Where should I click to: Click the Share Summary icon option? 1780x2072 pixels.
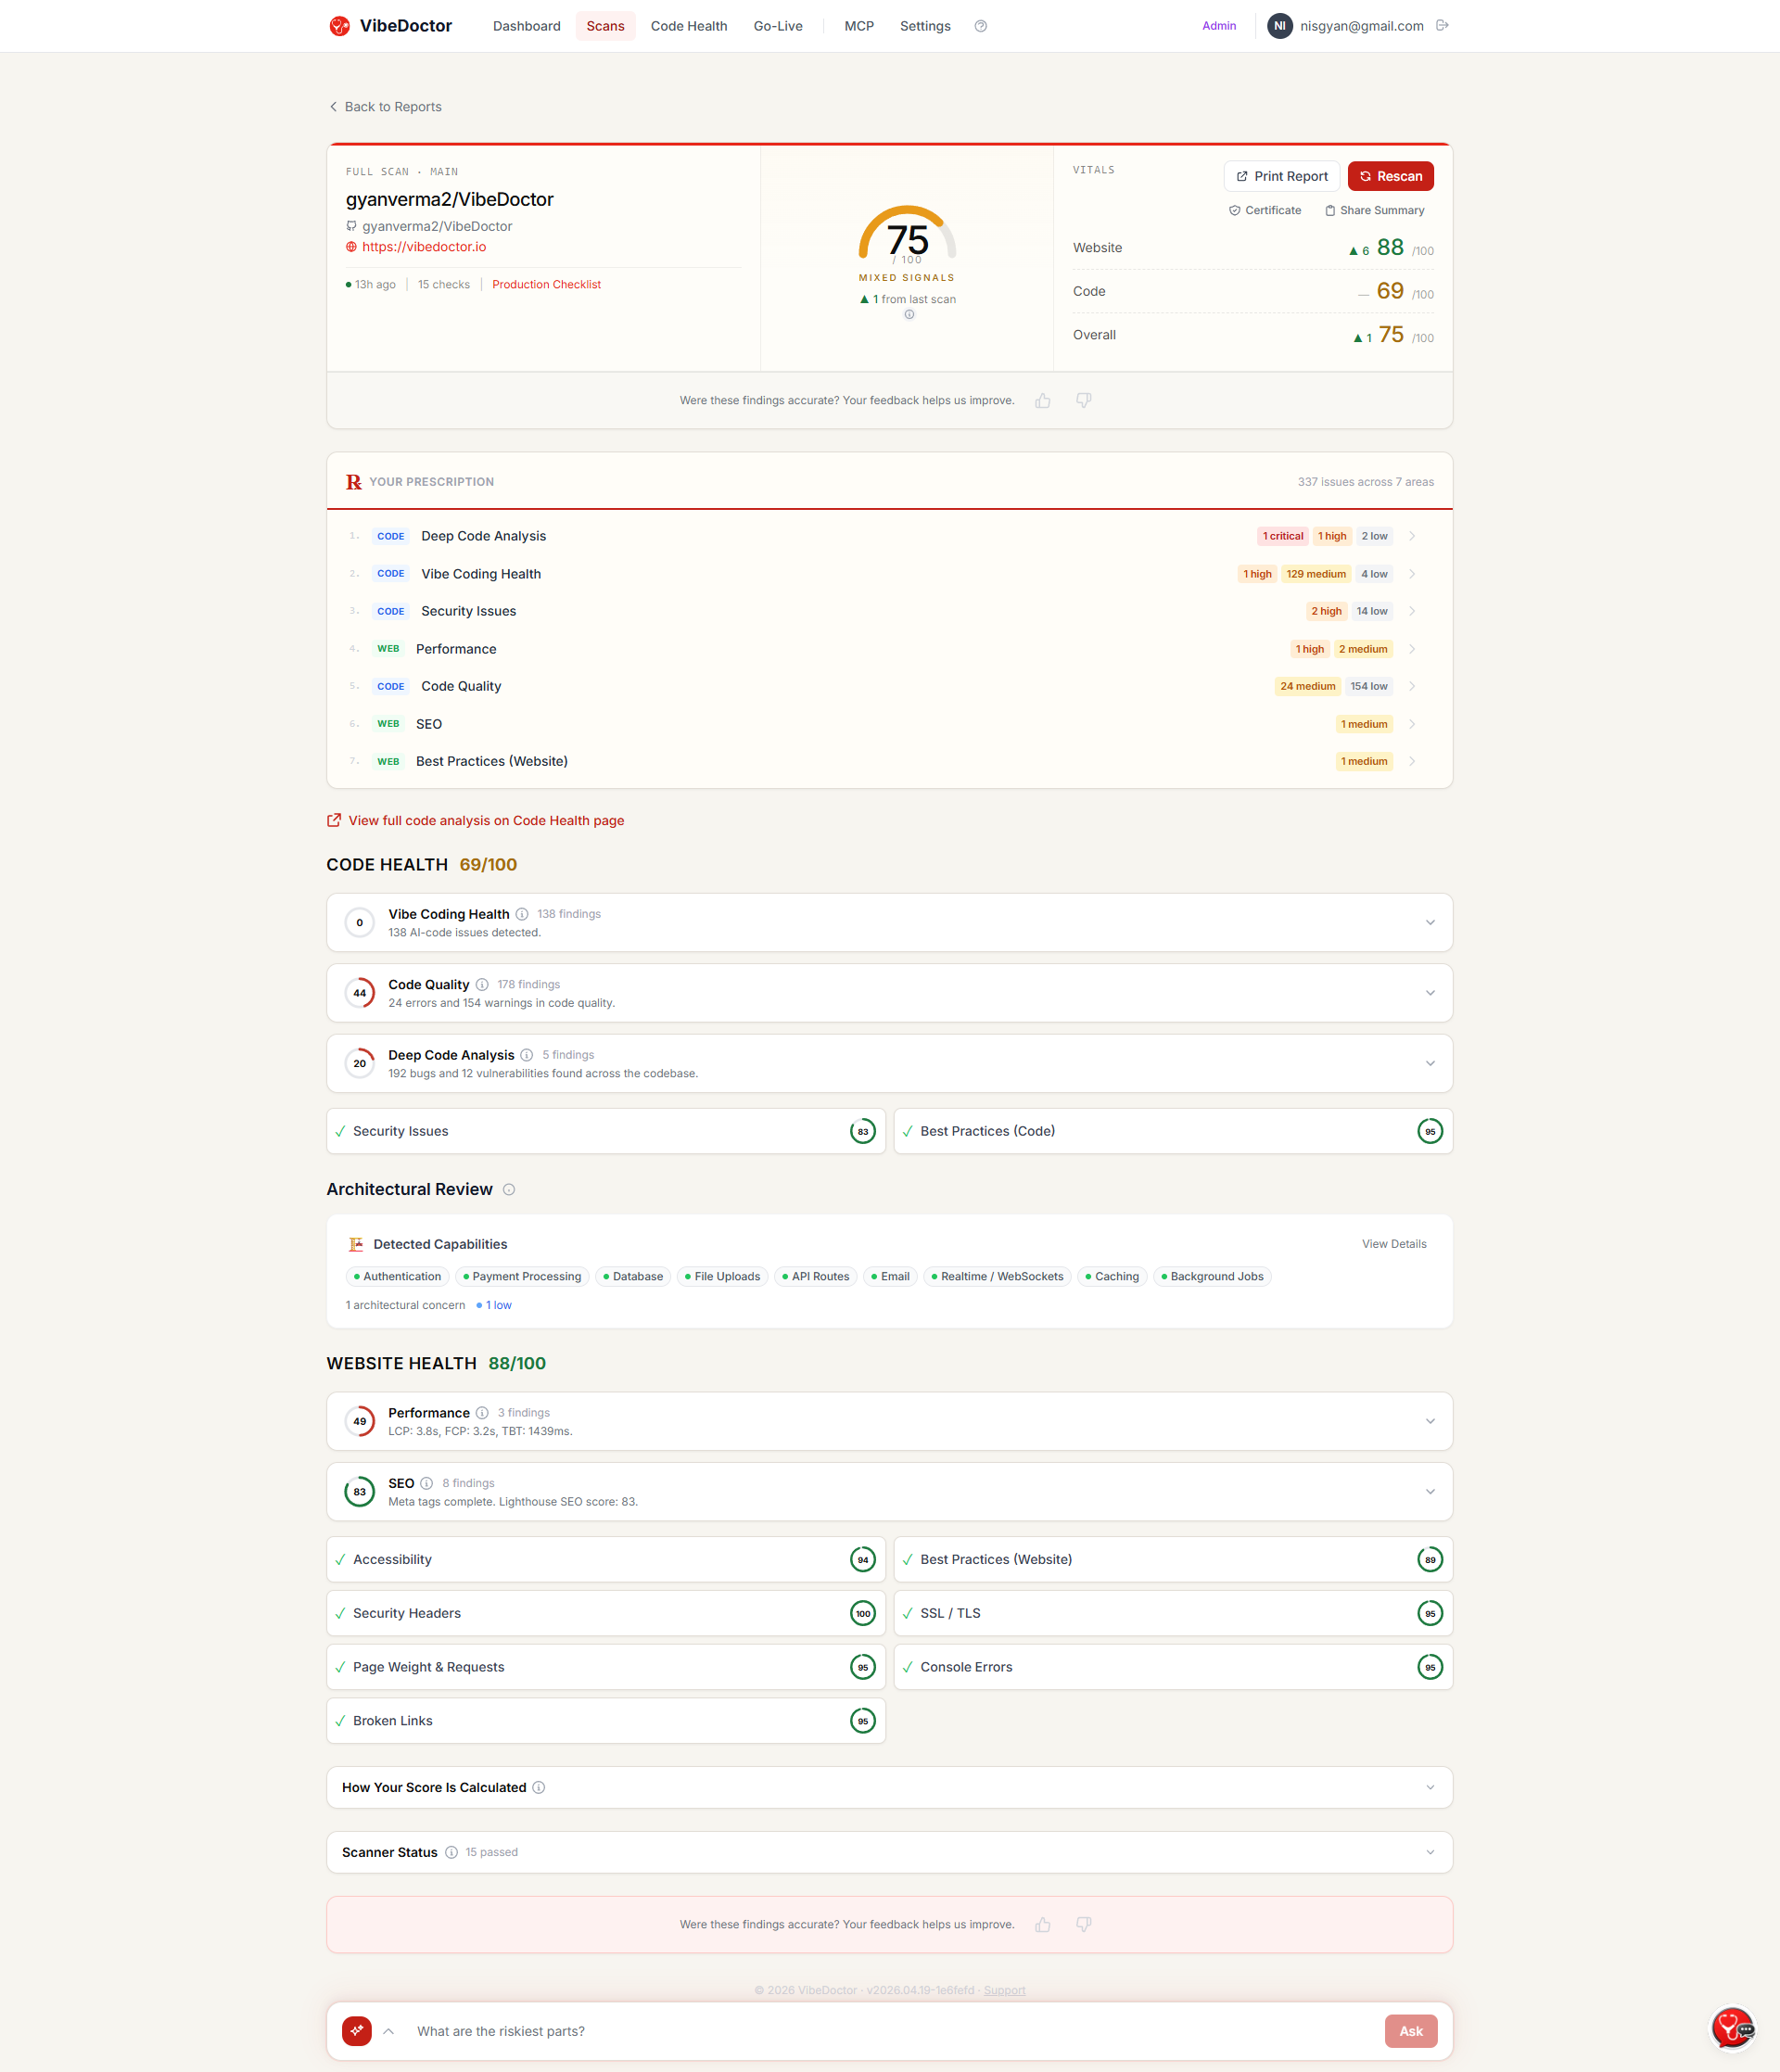tap(1375, 210)
